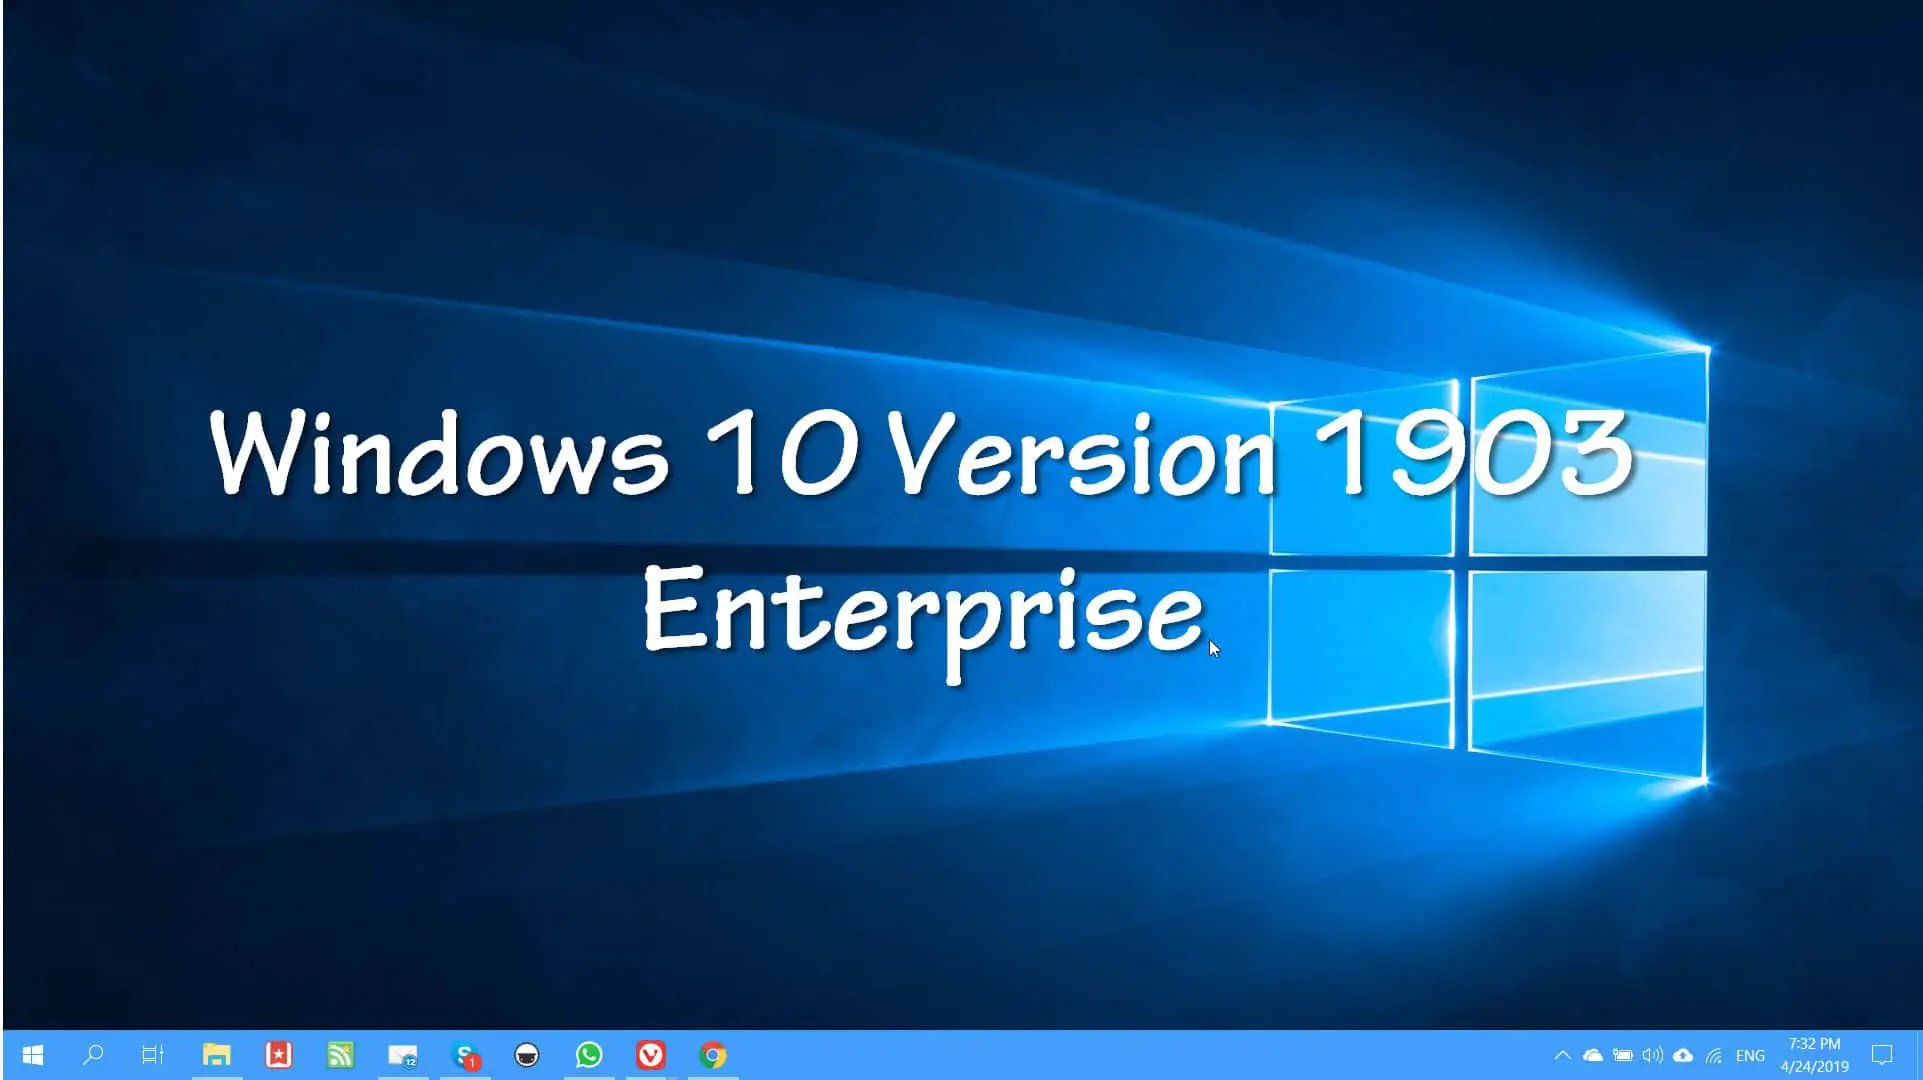Open the Action Center notifications

(x=1882, y=1055)
